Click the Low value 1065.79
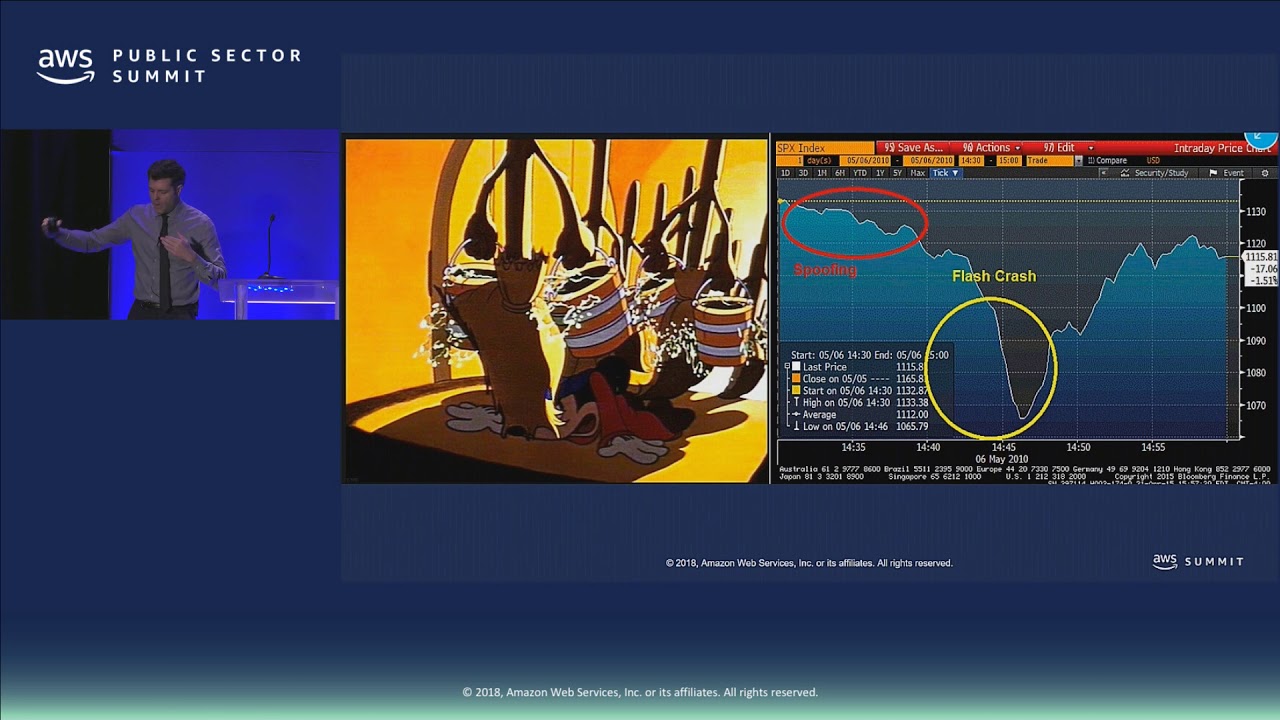This screenshot has height=720, width=1280. (x=912, y=427)
